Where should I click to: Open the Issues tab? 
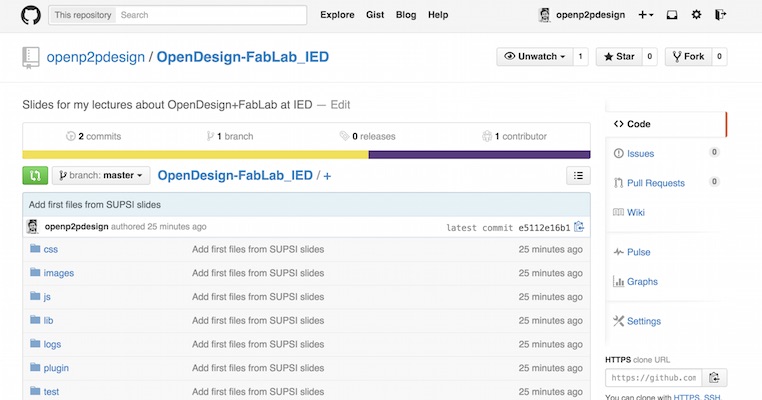(x=641, y=154)
